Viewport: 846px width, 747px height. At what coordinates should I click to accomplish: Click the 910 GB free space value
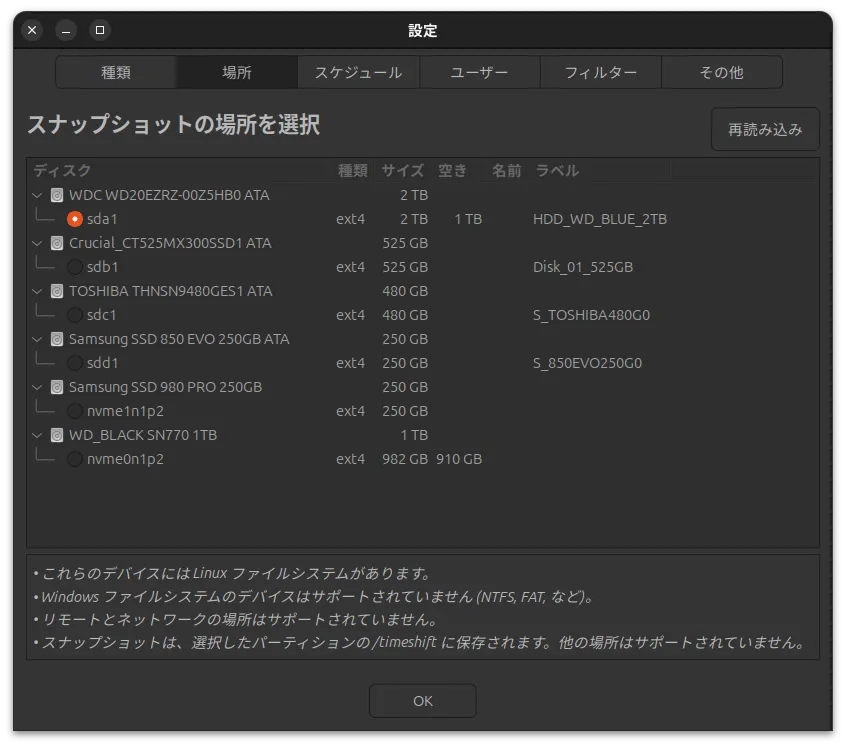click(459, 459)
